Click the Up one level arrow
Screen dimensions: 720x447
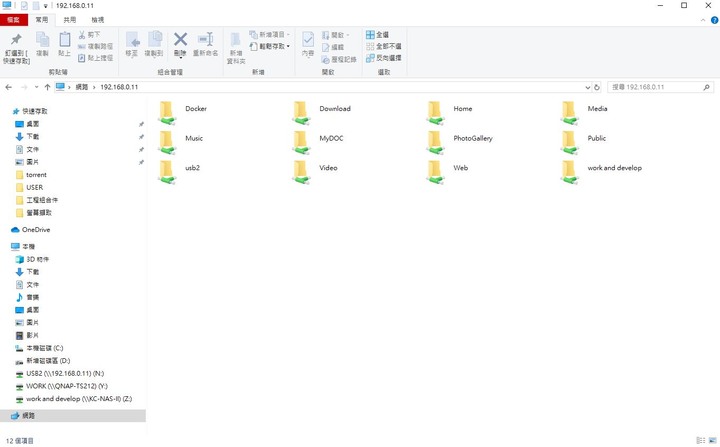tap(47, 87)
